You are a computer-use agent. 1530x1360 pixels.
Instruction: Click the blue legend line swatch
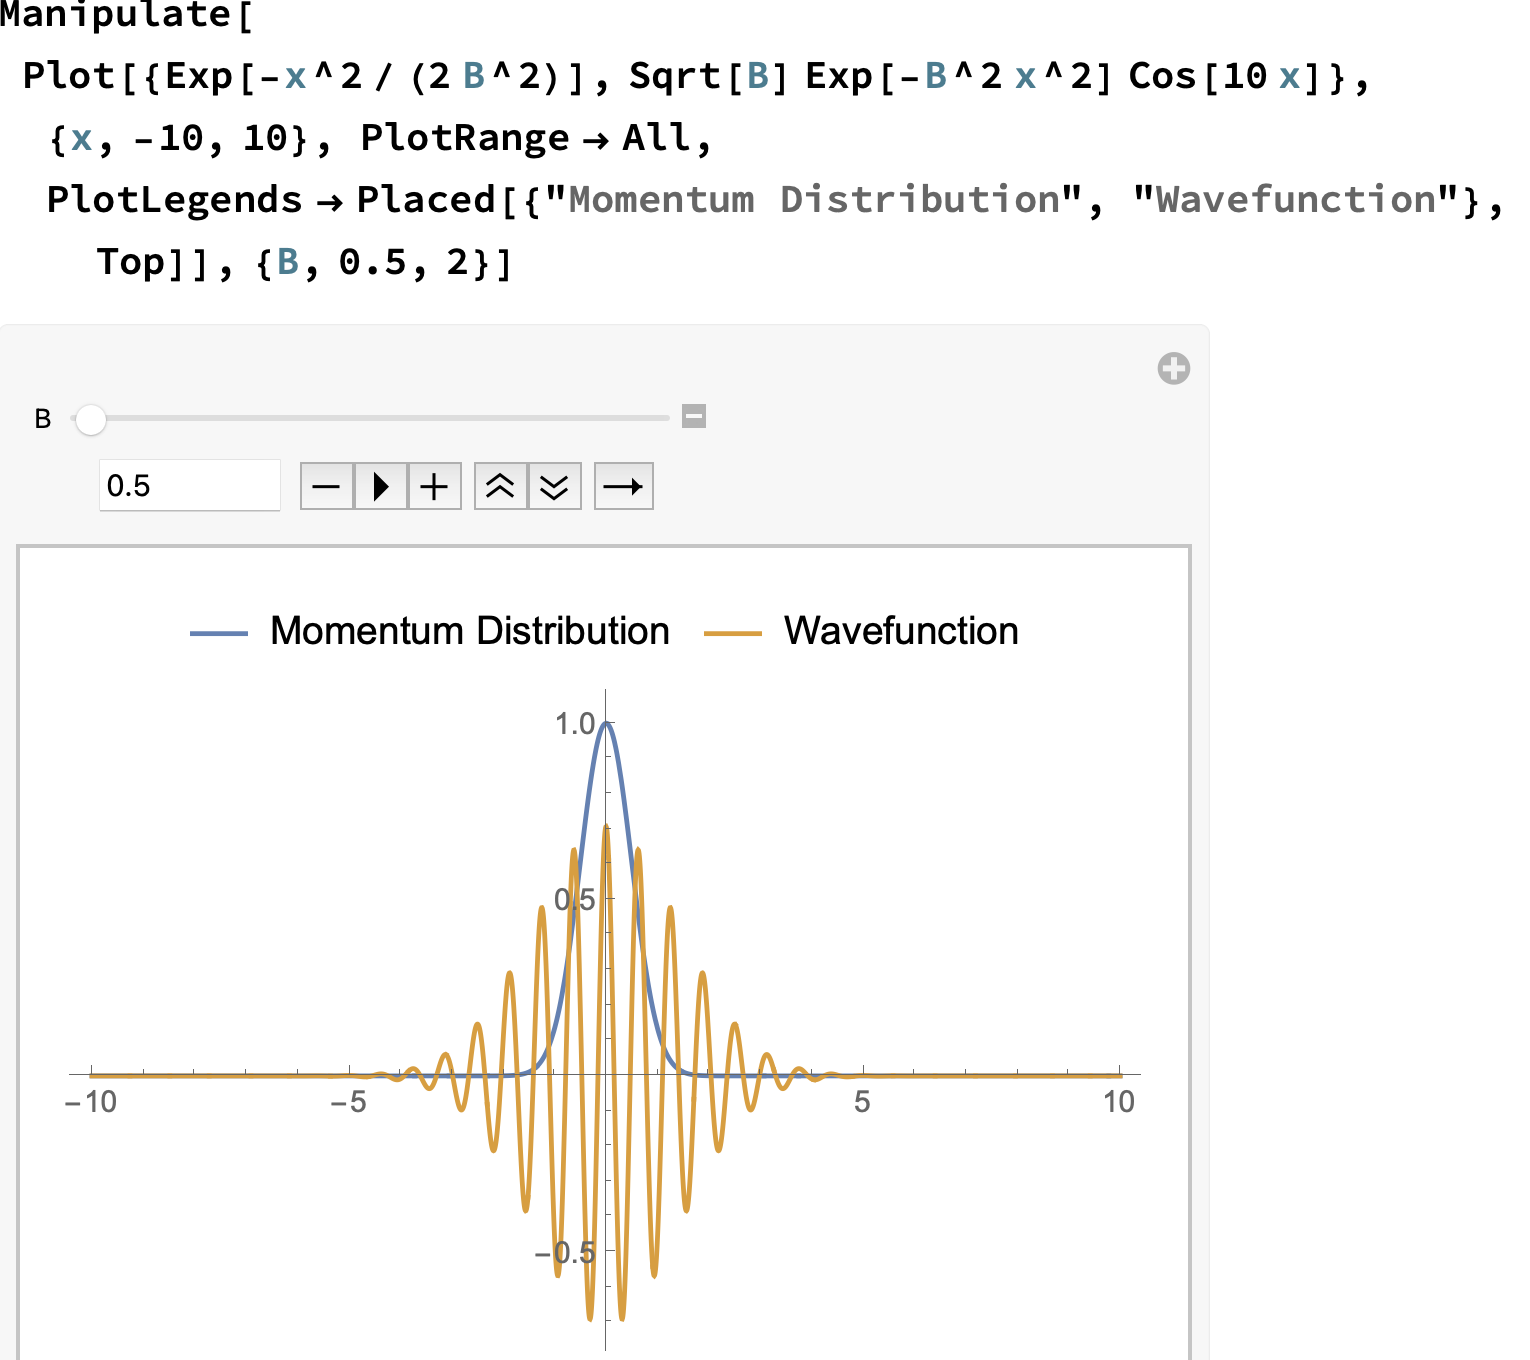[x=219, y=633]
